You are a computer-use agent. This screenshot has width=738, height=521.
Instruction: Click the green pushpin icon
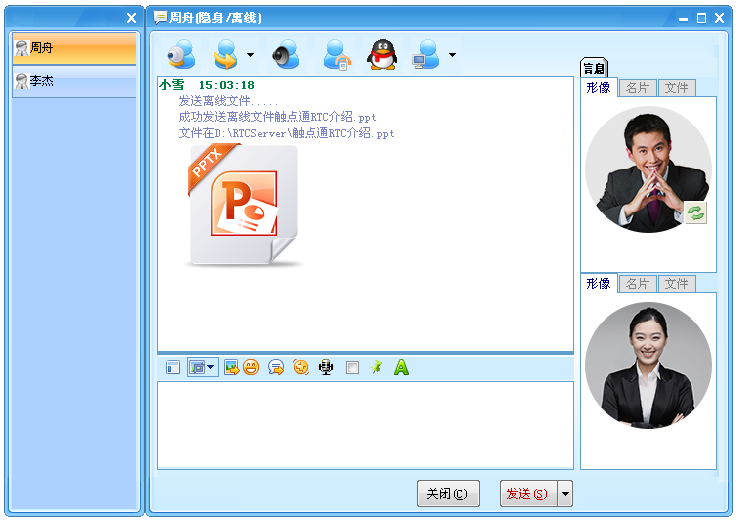pyautogui.click(x=376, y=368)
